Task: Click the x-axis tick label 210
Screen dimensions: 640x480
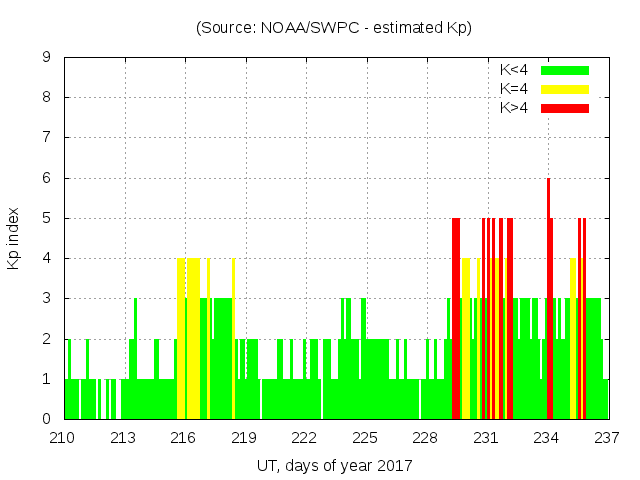Action: click(x=63, y=437)
